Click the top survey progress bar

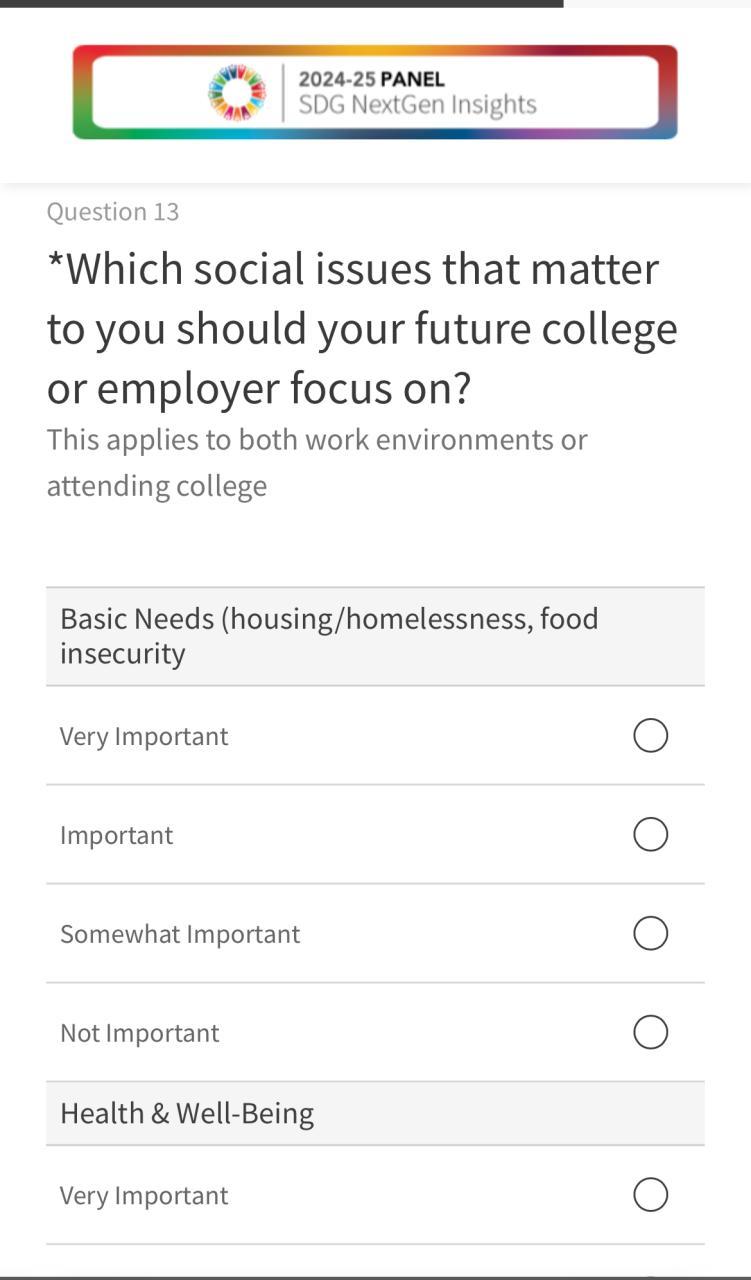coord(281,4)
